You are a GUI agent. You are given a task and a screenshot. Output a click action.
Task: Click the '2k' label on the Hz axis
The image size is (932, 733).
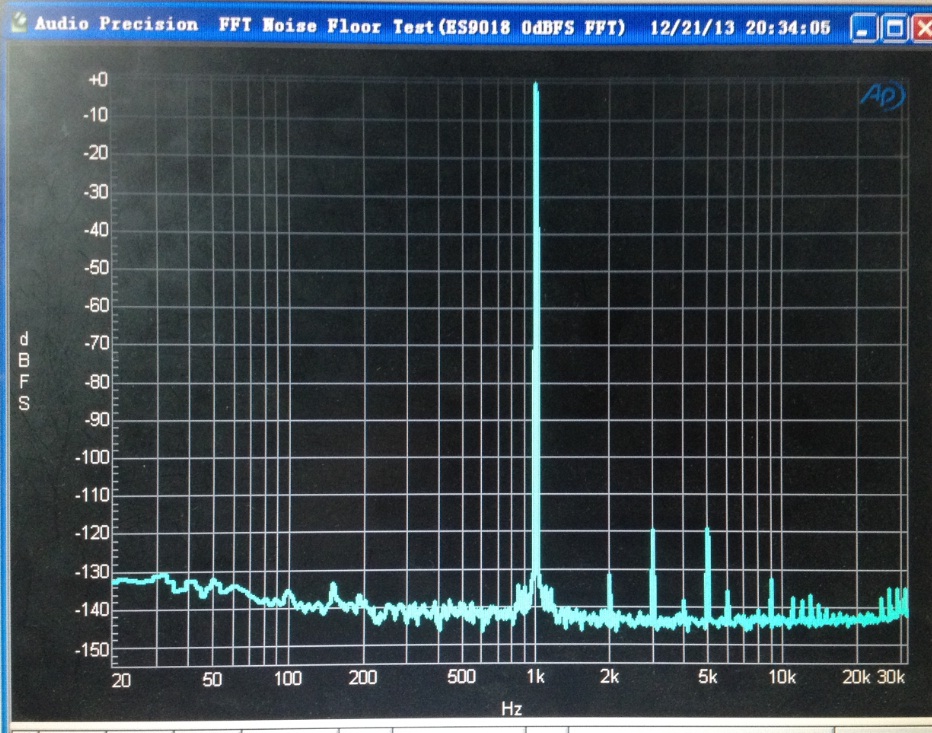tap(609, 677)
